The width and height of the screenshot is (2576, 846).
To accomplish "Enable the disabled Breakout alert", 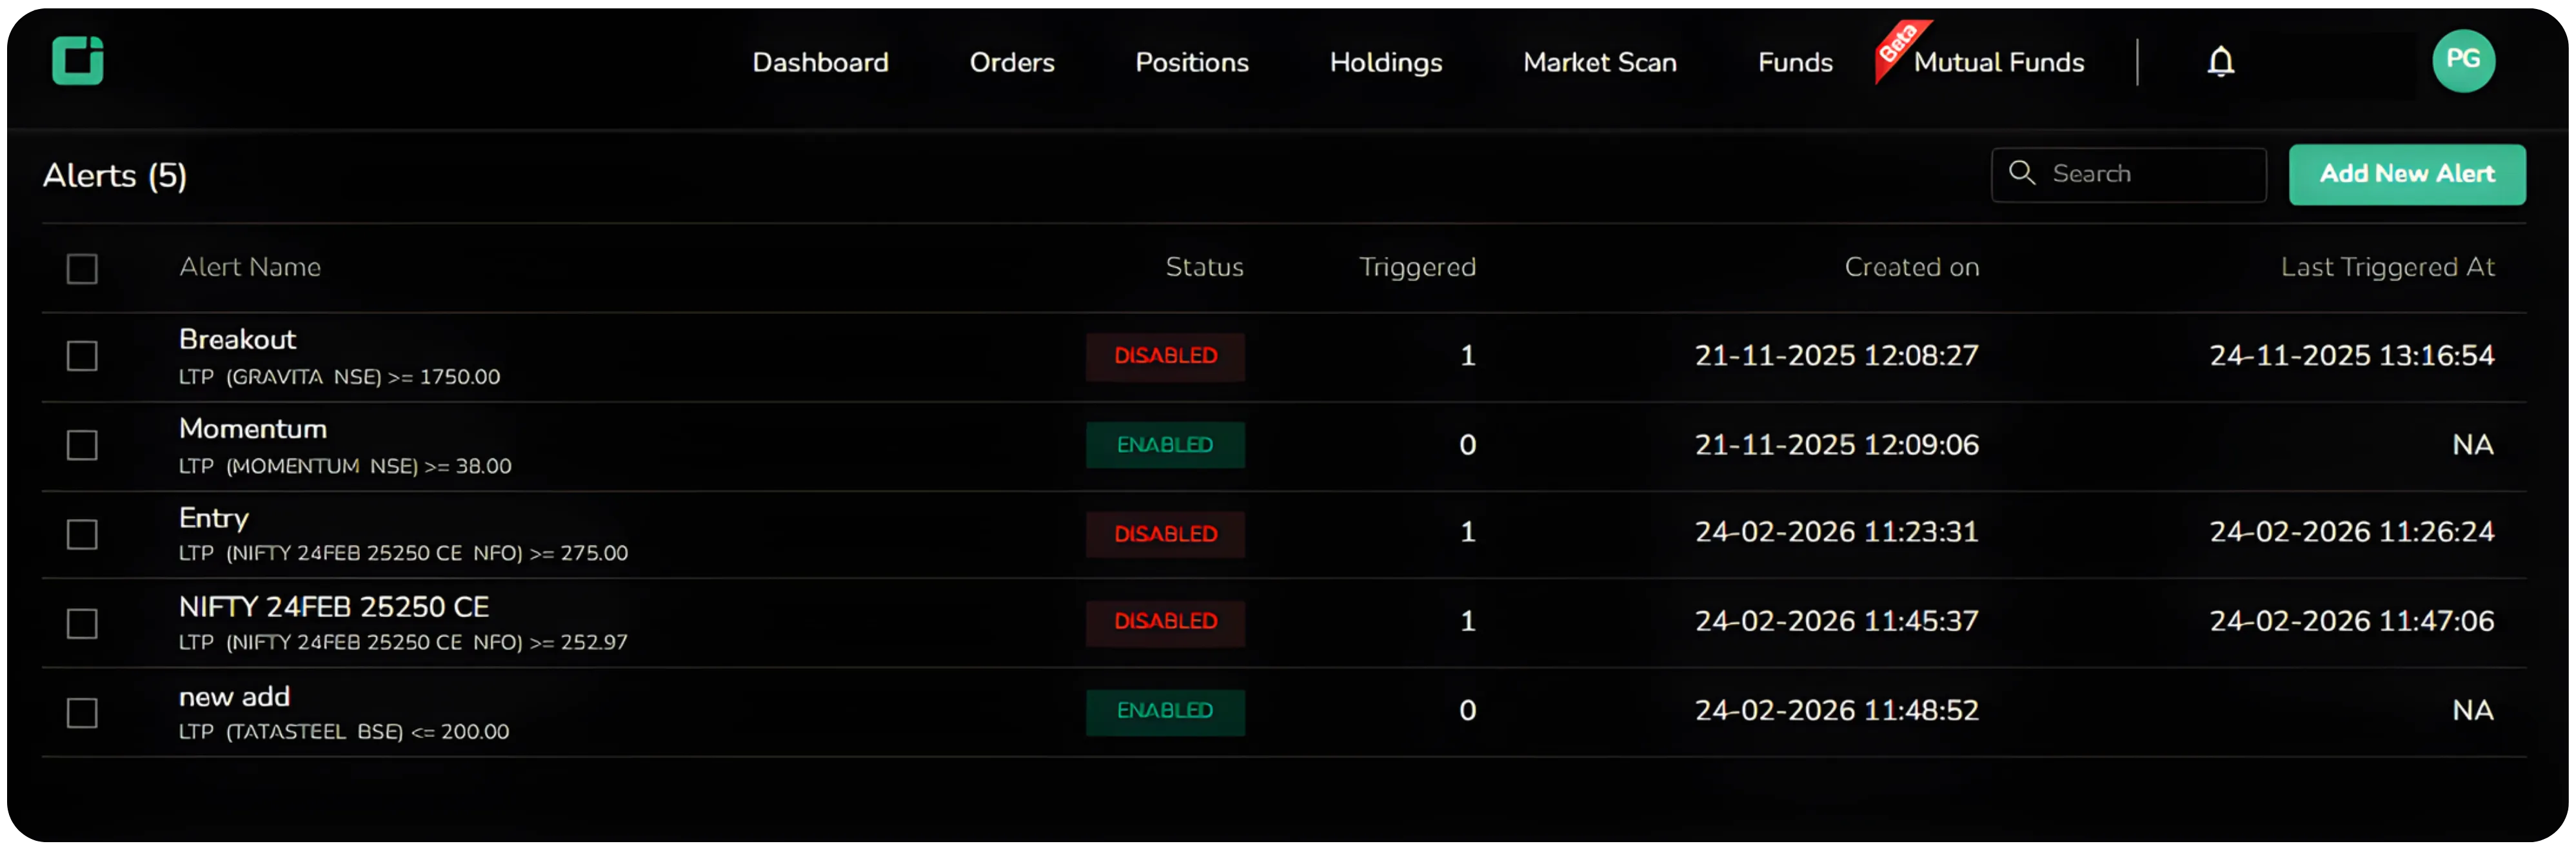I will click(1165, 357).
